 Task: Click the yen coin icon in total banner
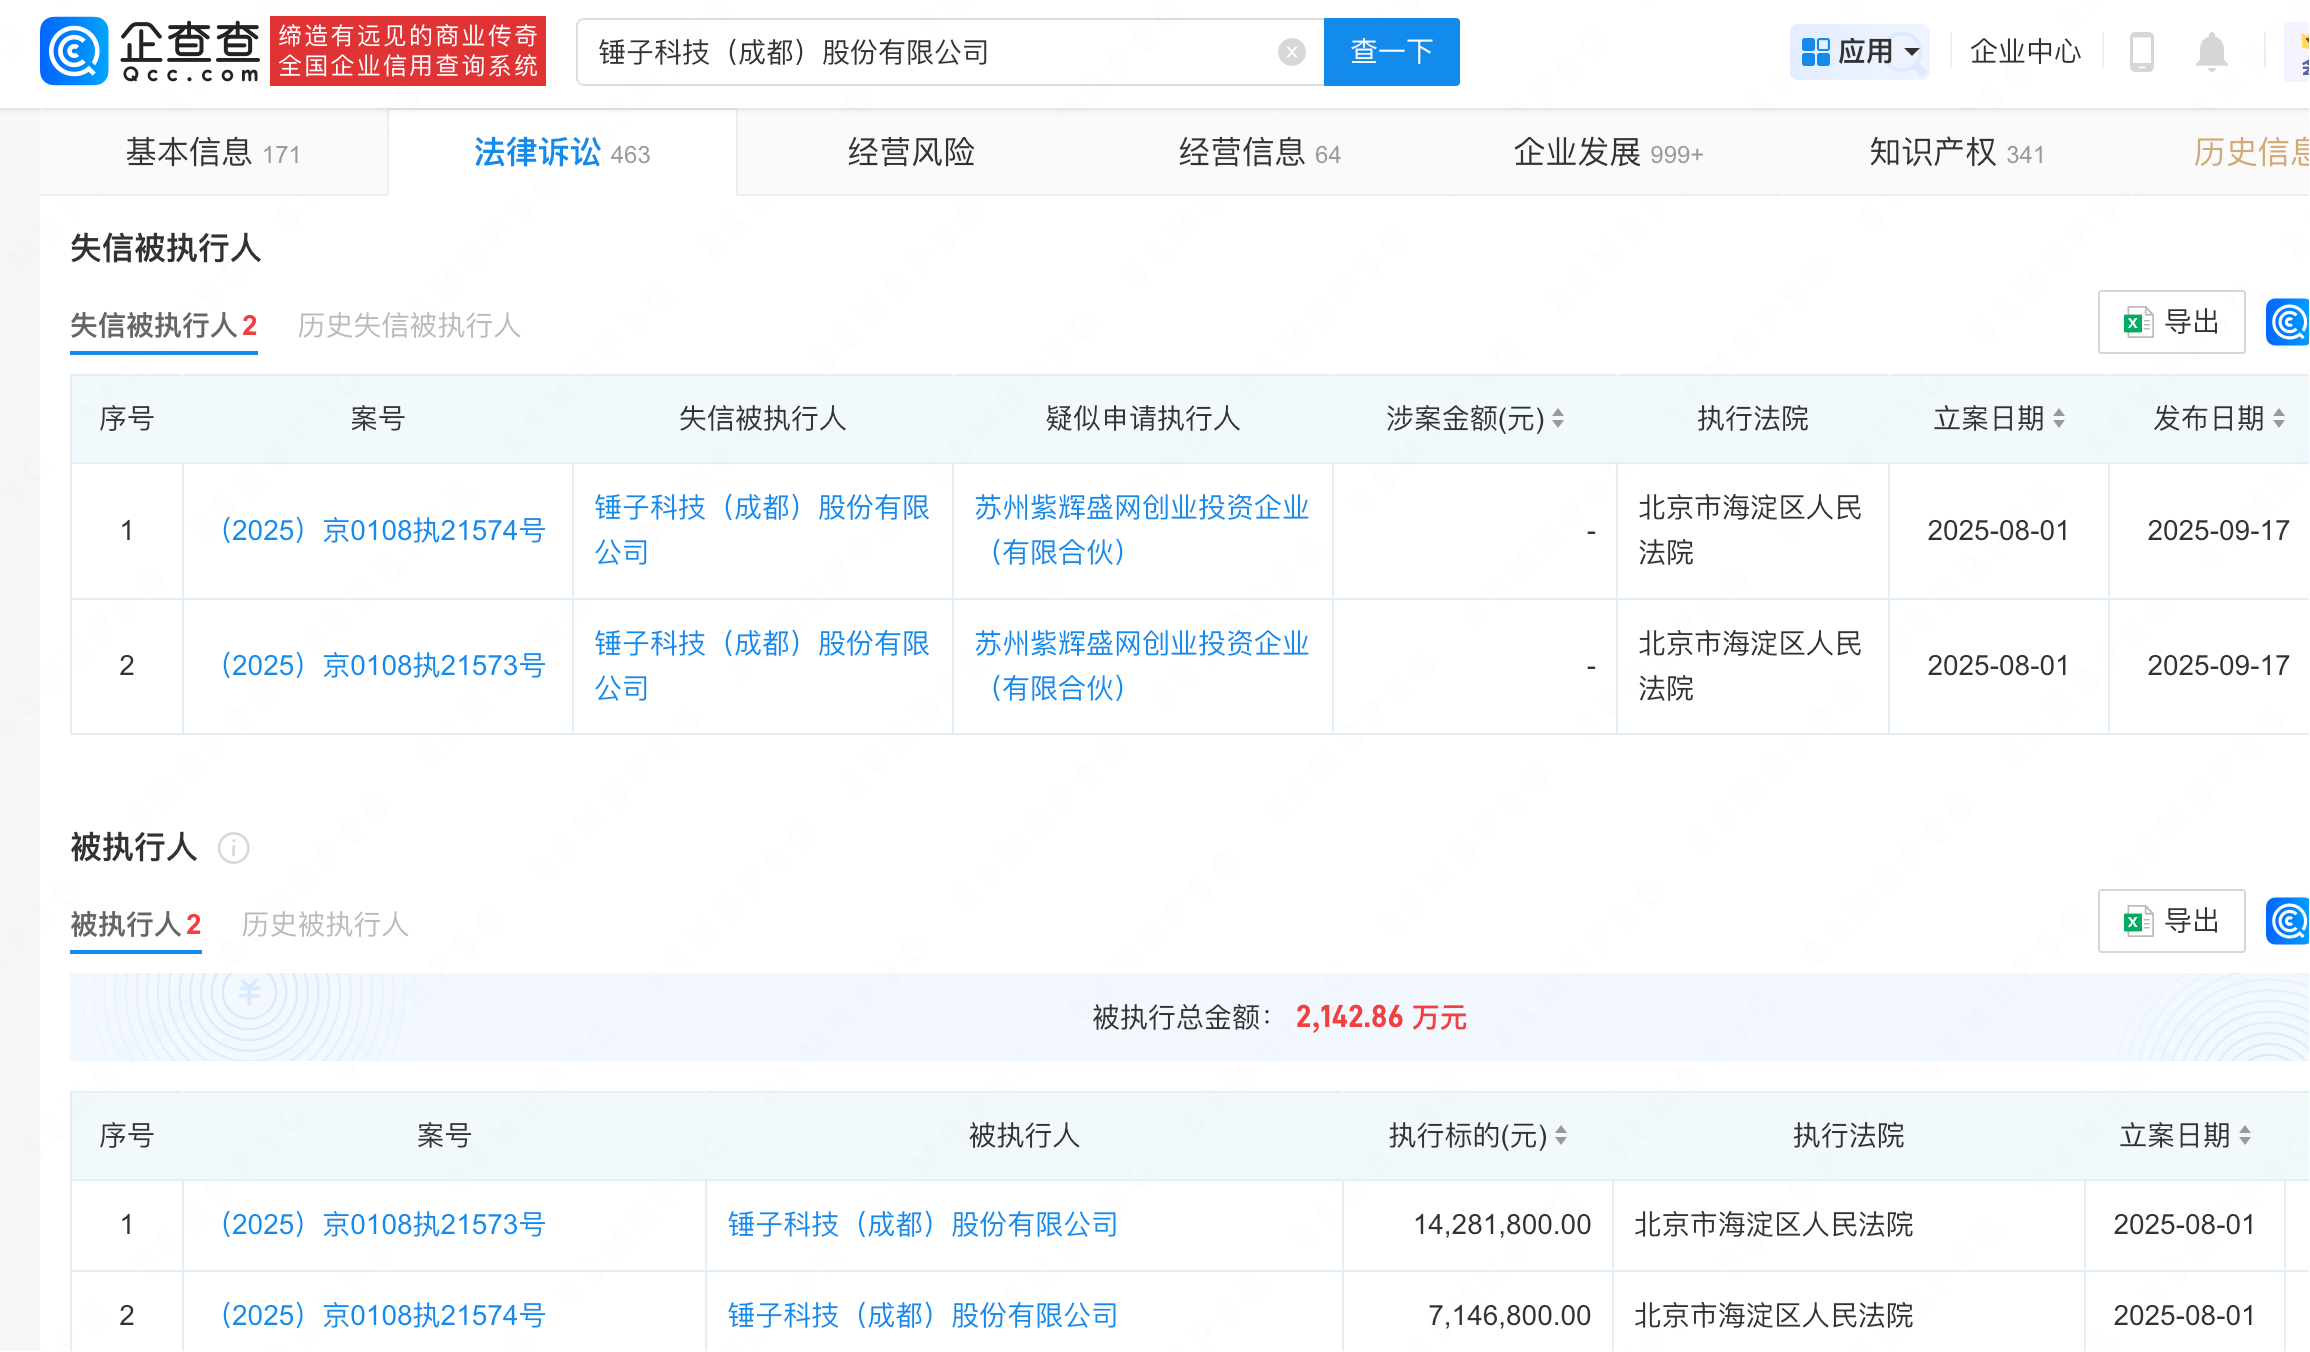(249, 992)
